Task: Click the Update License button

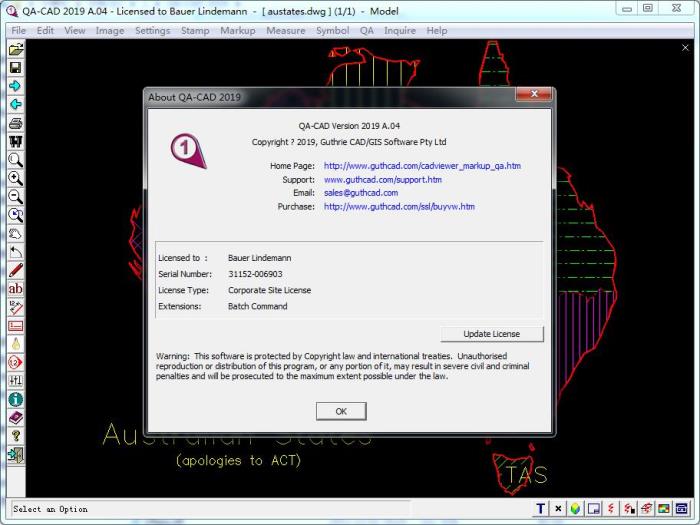Action: point(492,334)
